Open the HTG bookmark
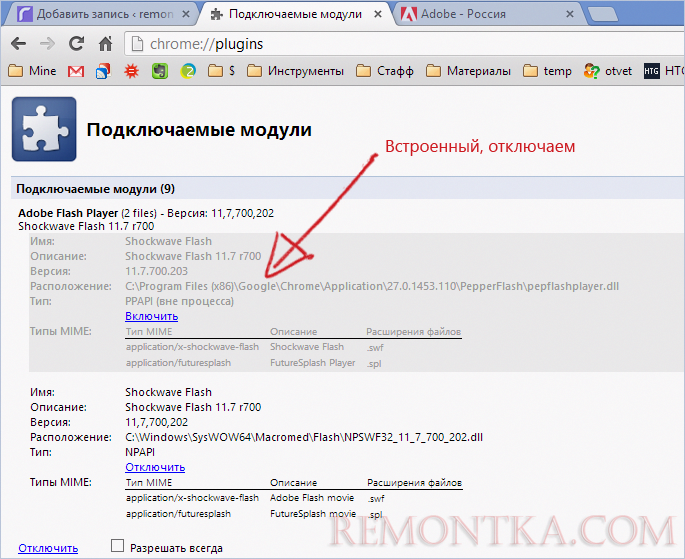685x559 pixels. tap(663, 71)
